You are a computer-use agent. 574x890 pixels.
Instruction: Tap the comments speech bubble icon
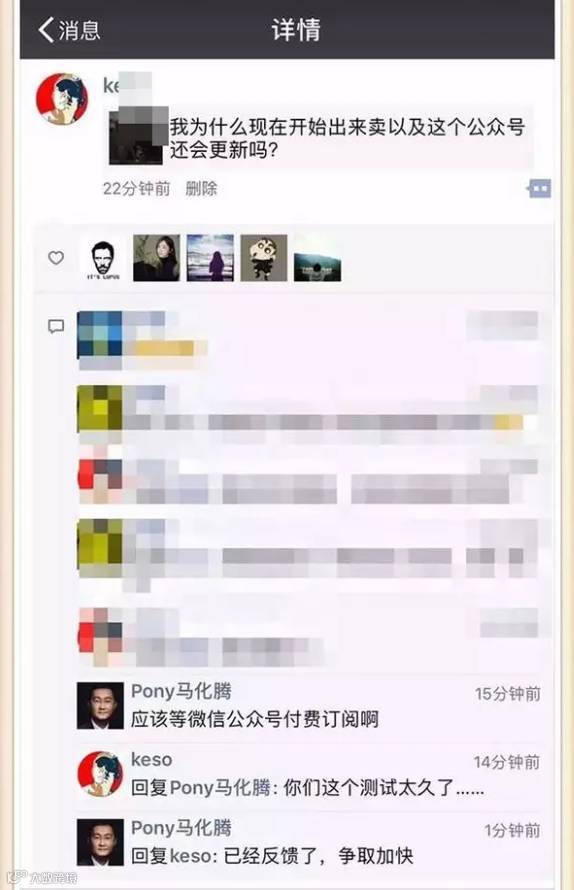pos(56,326)
